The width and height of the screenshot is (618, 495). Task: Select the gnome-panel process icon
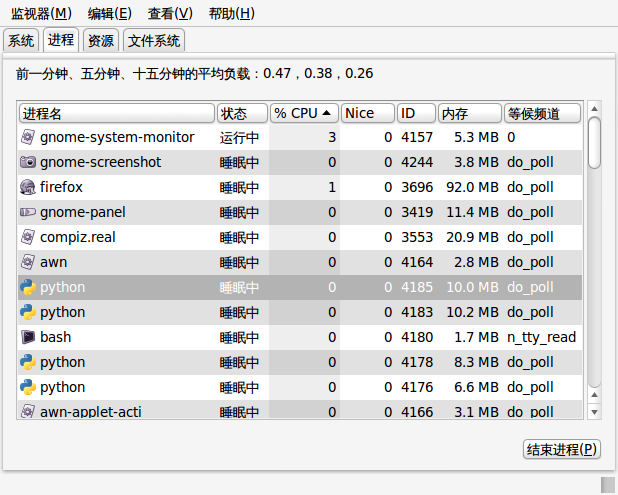(x=28, y=212)
